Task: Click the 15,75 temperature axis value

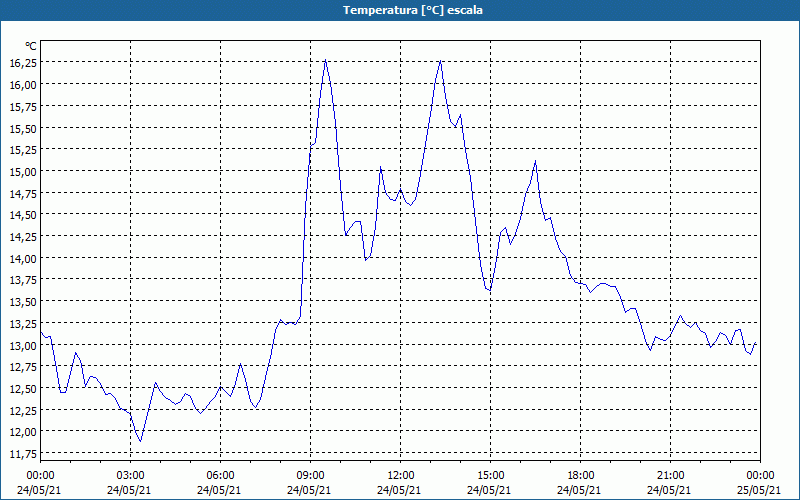Action: [x=23, y=107]
